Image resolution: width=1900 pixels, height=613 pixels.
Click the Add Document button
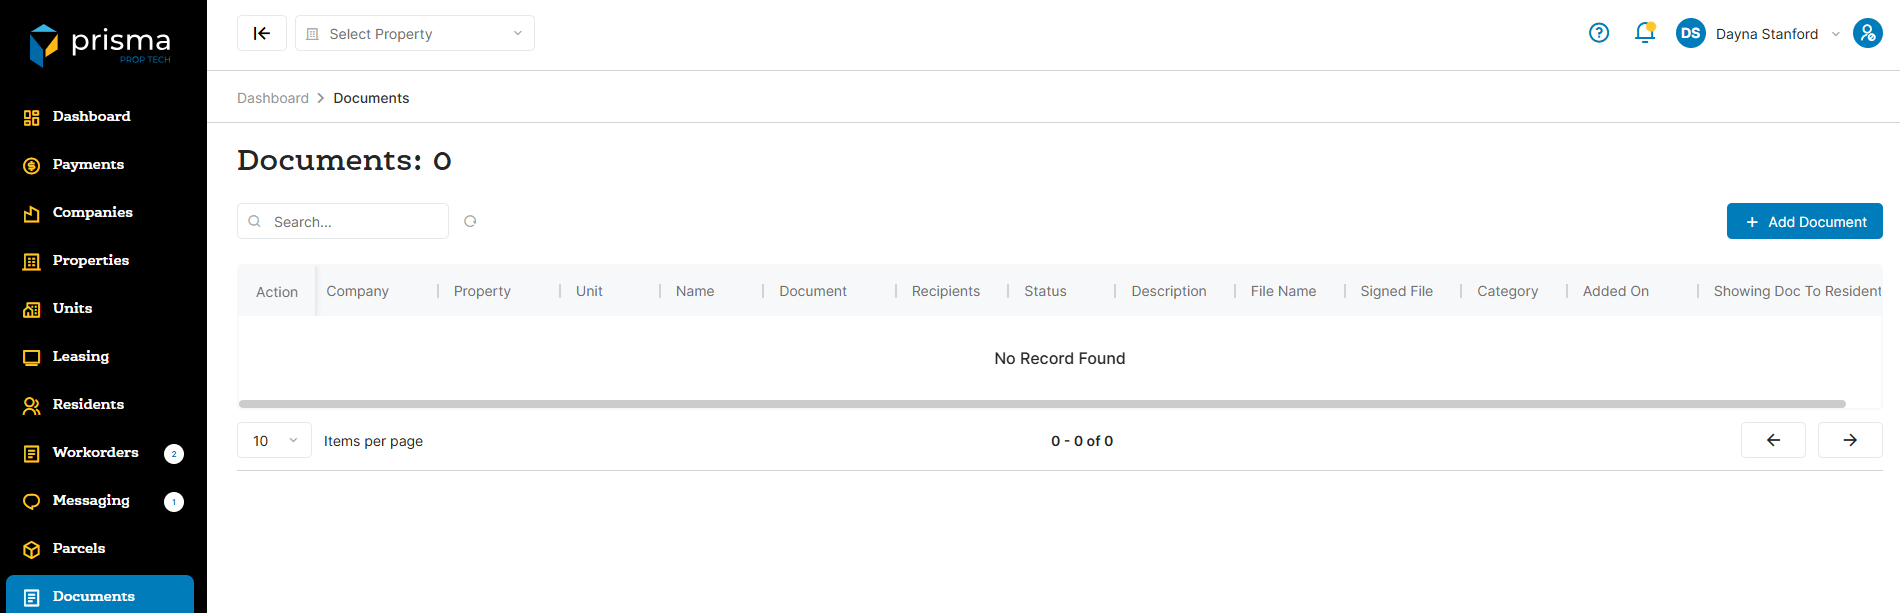1804,221
